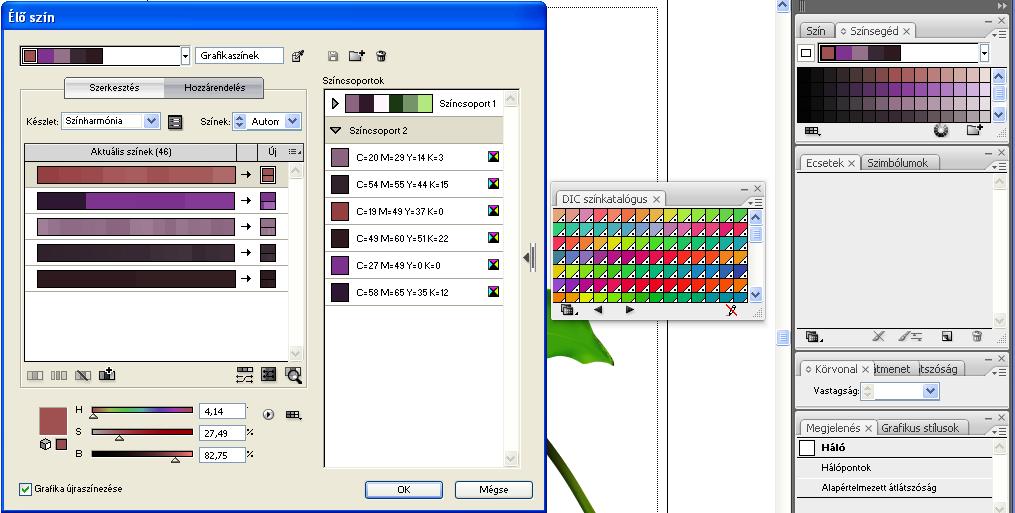Screen dimensions: 1015x513
Task: Collapse Színcsoport 2
Action: [335, 130]
